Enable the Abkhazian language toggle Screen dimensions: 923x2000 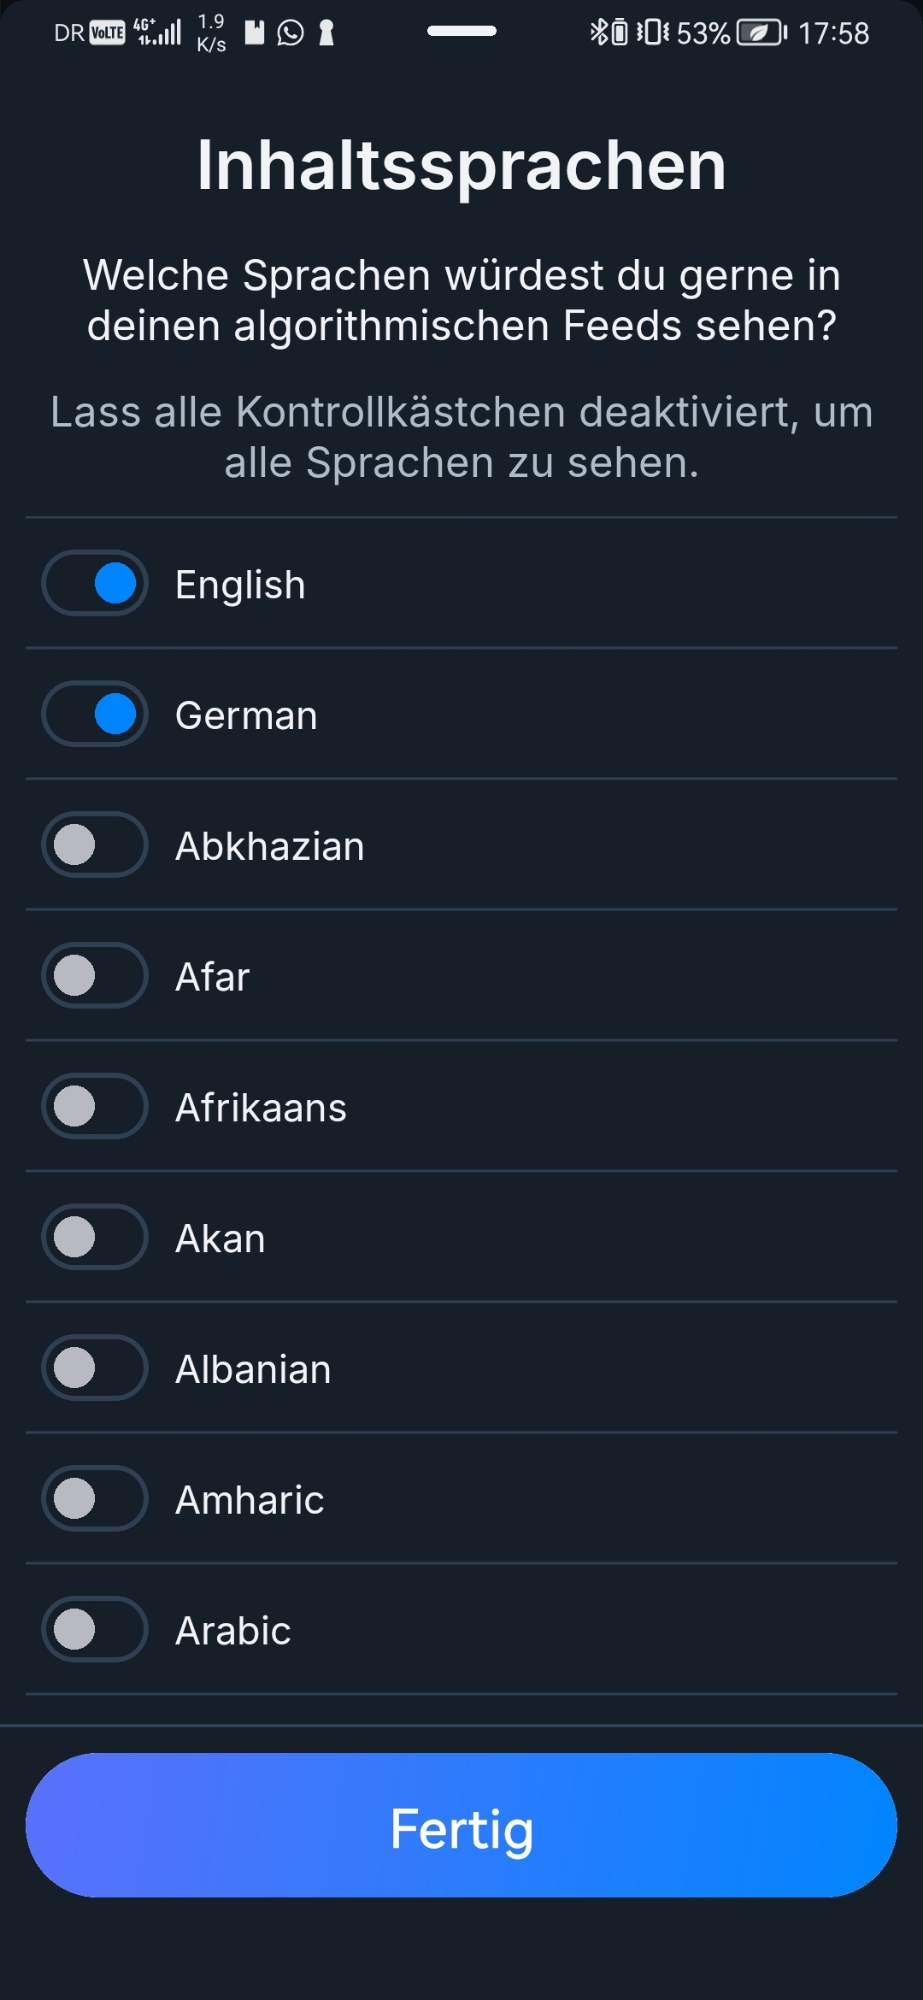click(95, 845)
